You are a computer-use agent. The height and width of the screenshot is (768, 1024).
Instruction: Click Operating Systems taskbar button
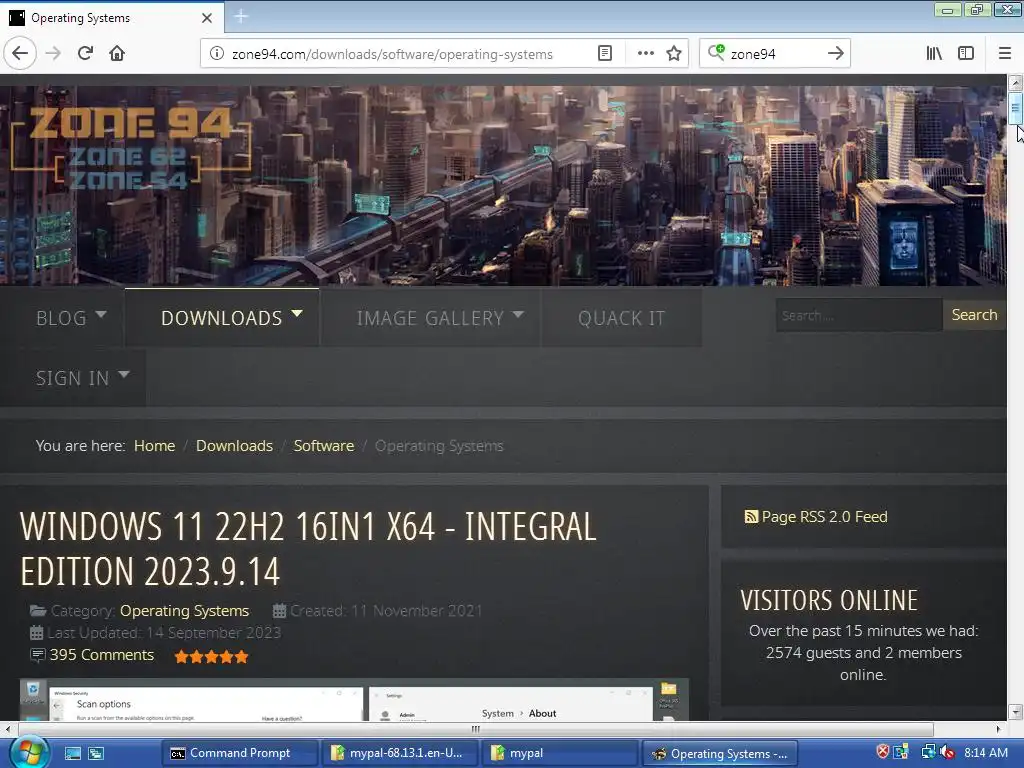[x=720, y=753]
